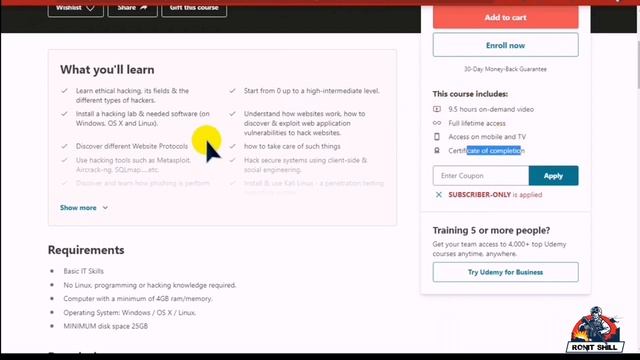Screen dimensions: 640x360
Task: Click the highlighted 'Certificate of completion' text
Action: pyautogui.click(x=487, y=151)
